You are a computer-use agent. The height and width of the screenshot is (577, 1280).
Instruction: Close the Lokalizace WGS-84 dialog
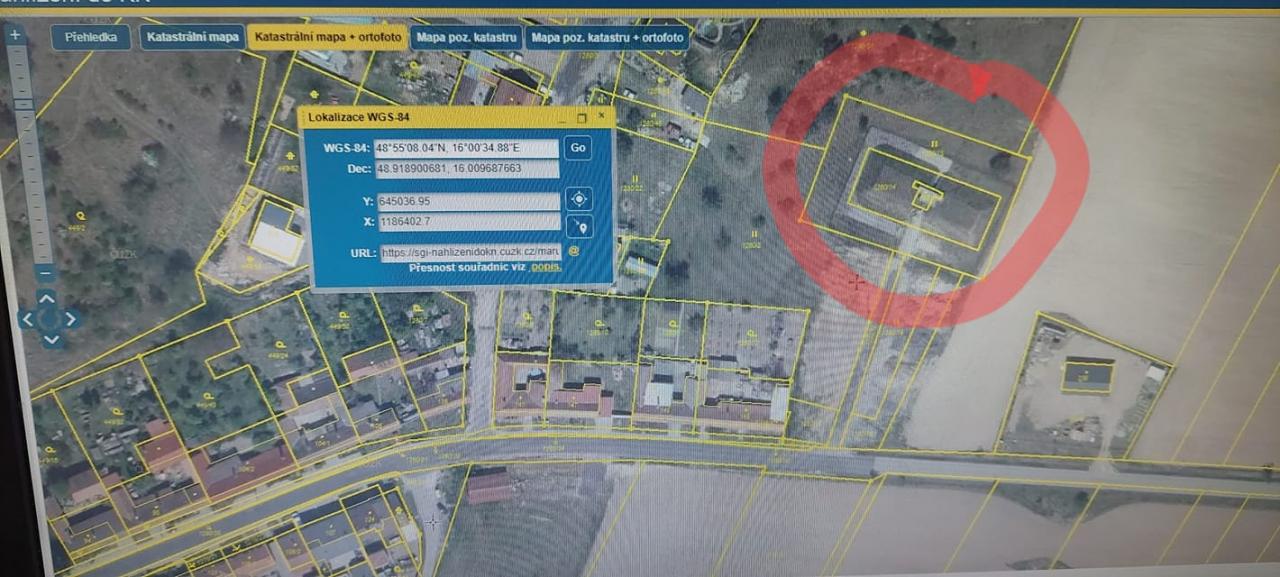point(601,116)
